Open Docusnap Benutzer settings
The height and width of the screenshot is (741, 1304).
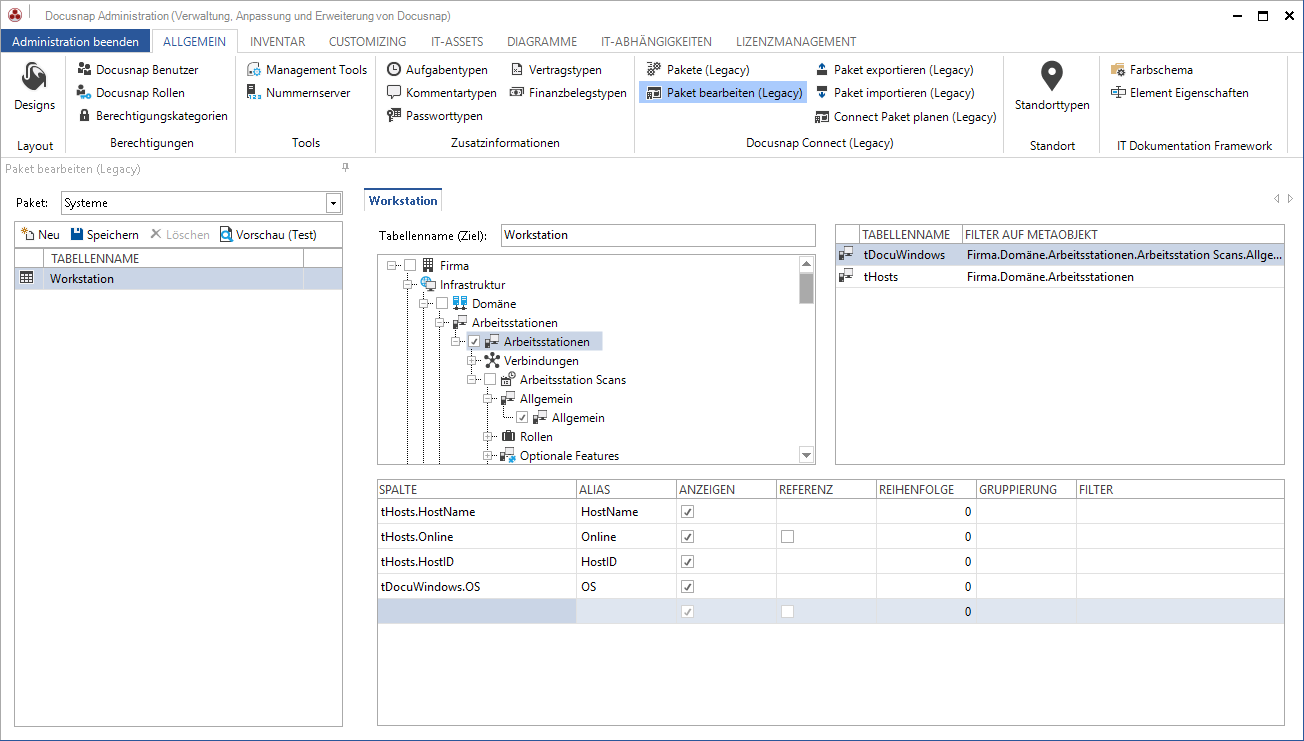137,70
